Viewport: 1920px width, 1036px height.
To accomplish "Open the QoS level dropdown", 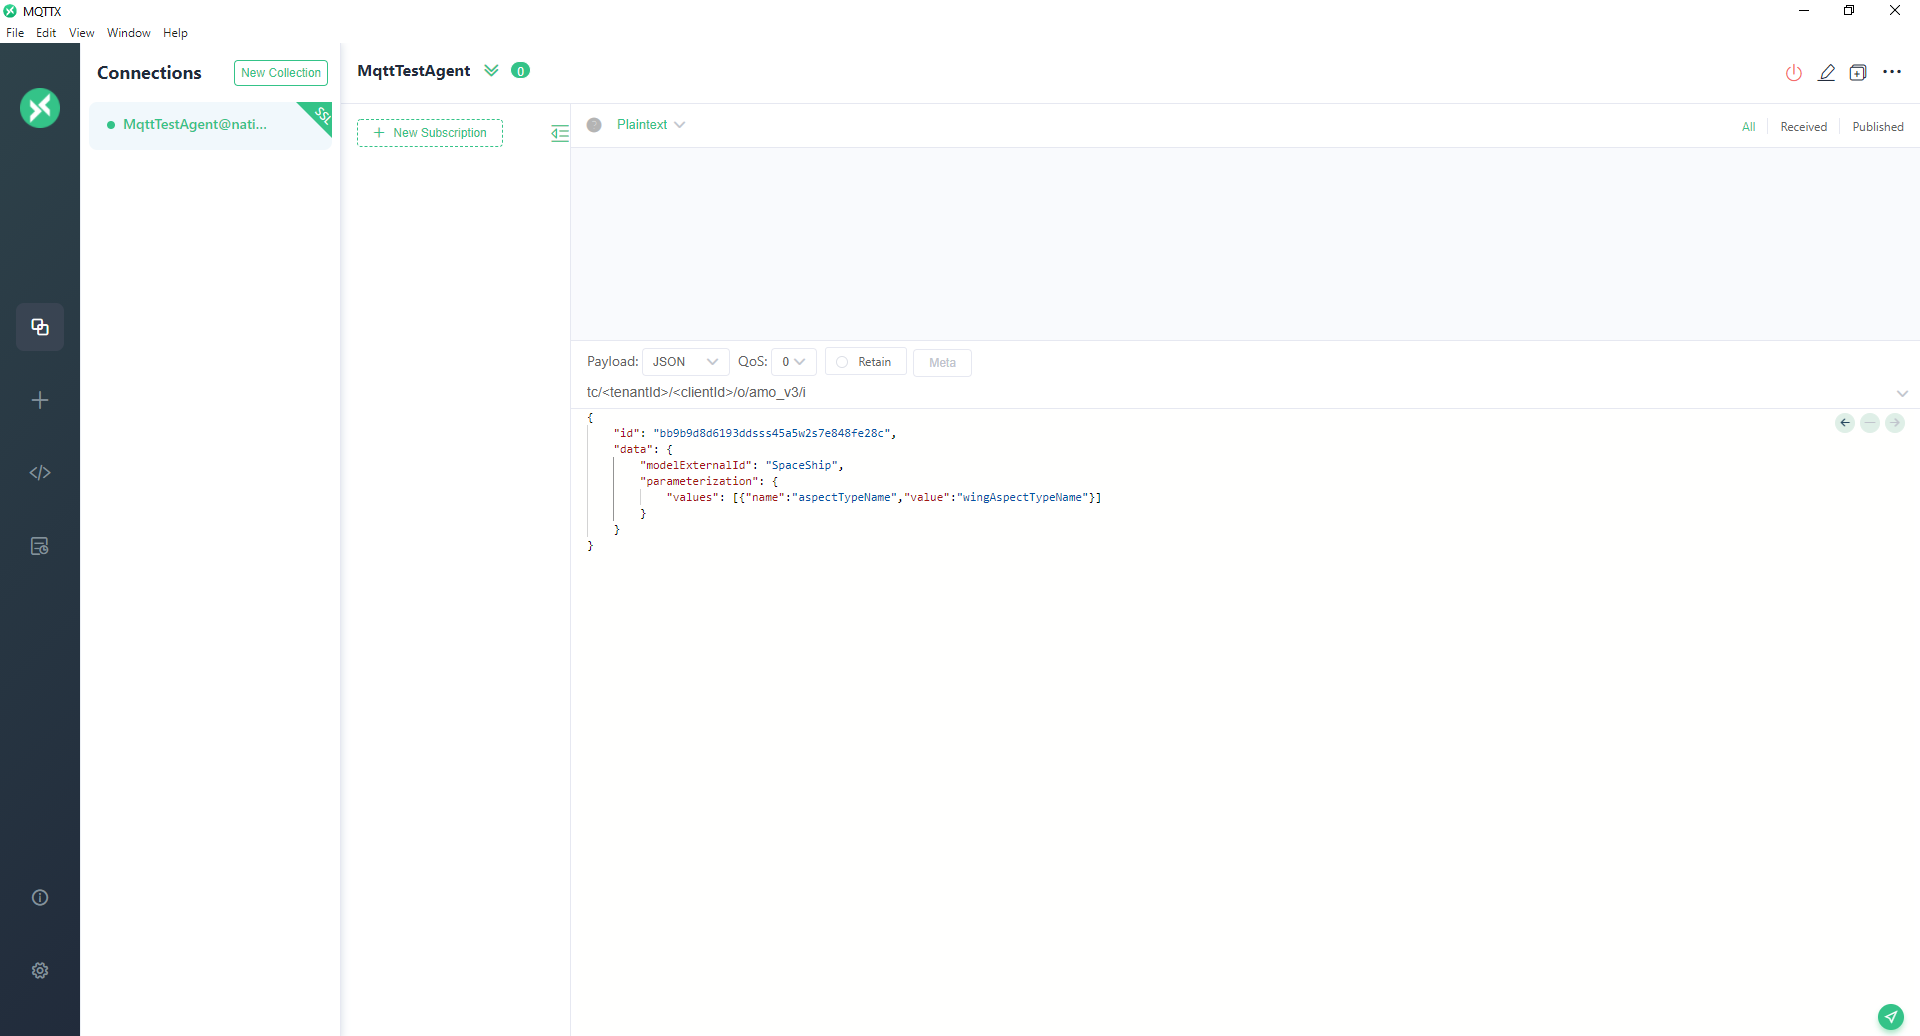I will coord(794,362).
